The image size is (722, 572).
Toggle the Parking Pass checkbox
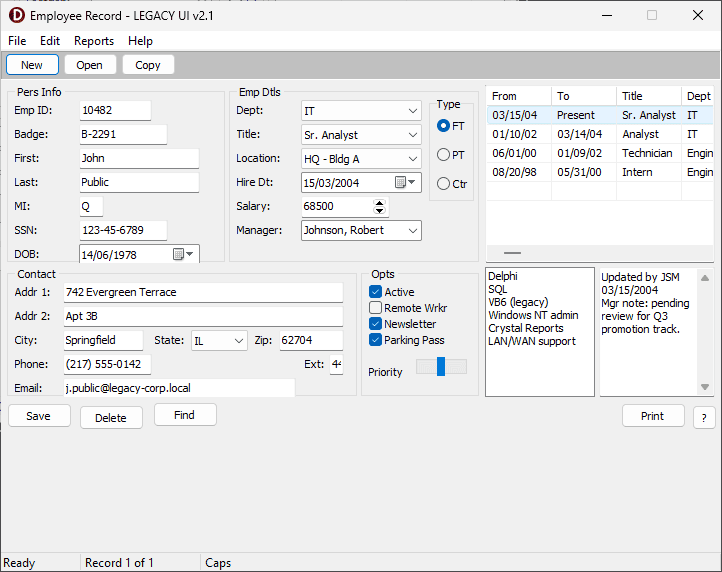(x=375, y=340)
